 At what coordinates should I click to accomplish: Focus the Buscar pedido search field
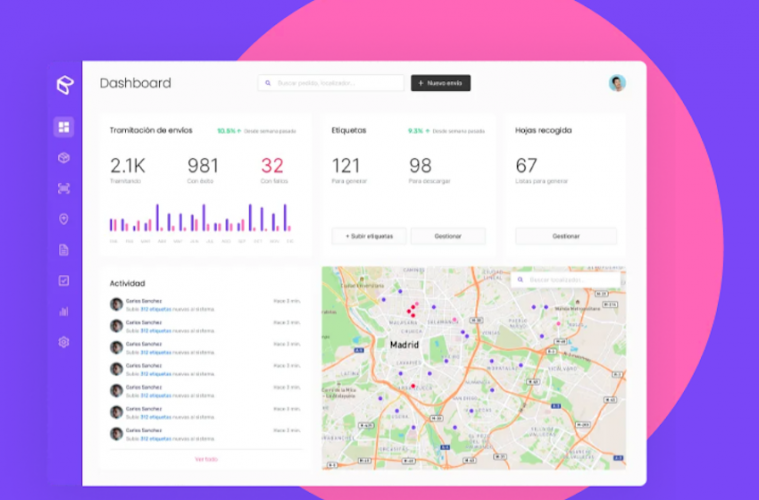331,83
